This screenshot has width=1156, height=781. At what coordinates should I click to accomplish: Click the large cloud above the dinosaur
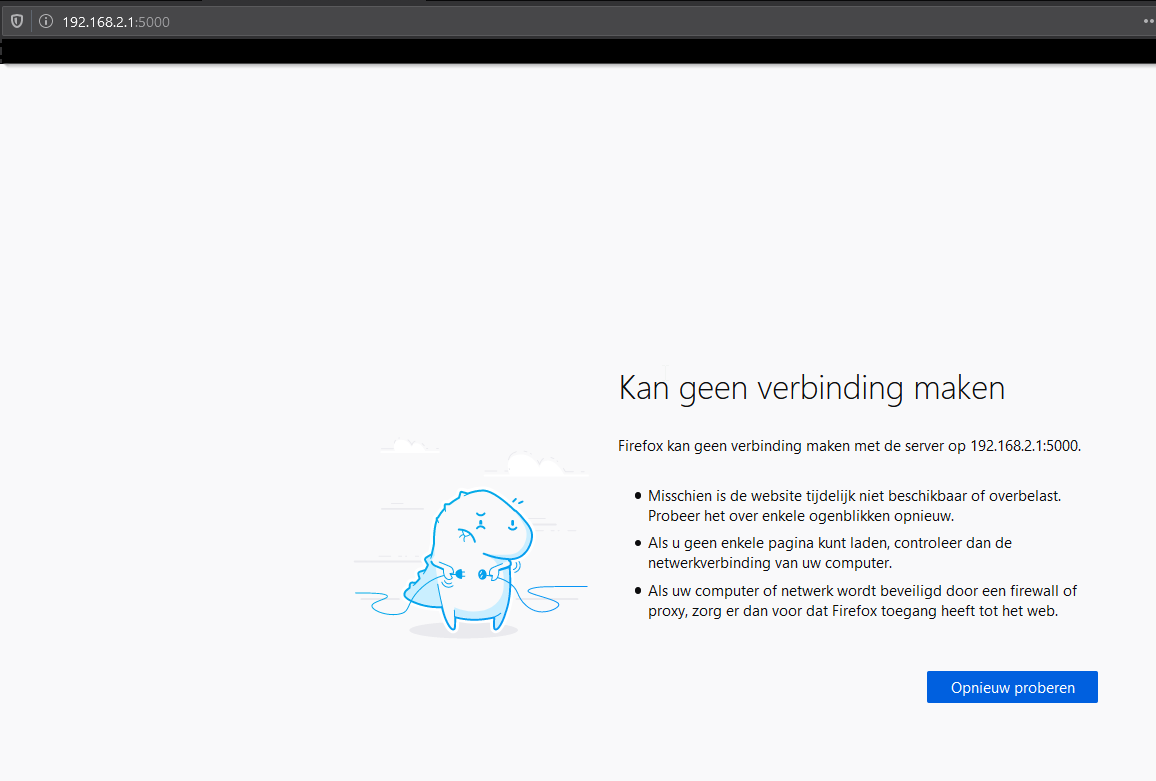point(536,464)
